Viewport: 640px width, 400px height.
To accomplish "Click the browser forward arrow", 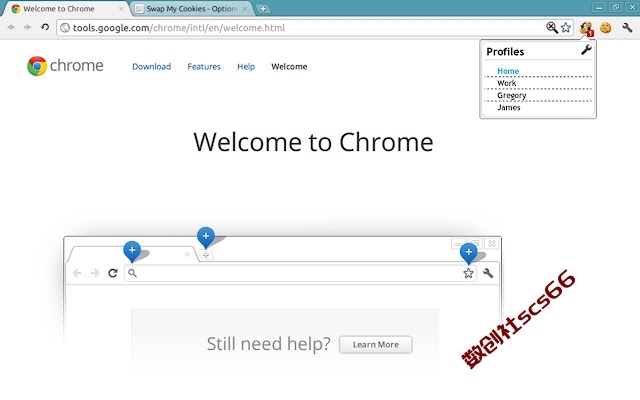I will point(28,27).
